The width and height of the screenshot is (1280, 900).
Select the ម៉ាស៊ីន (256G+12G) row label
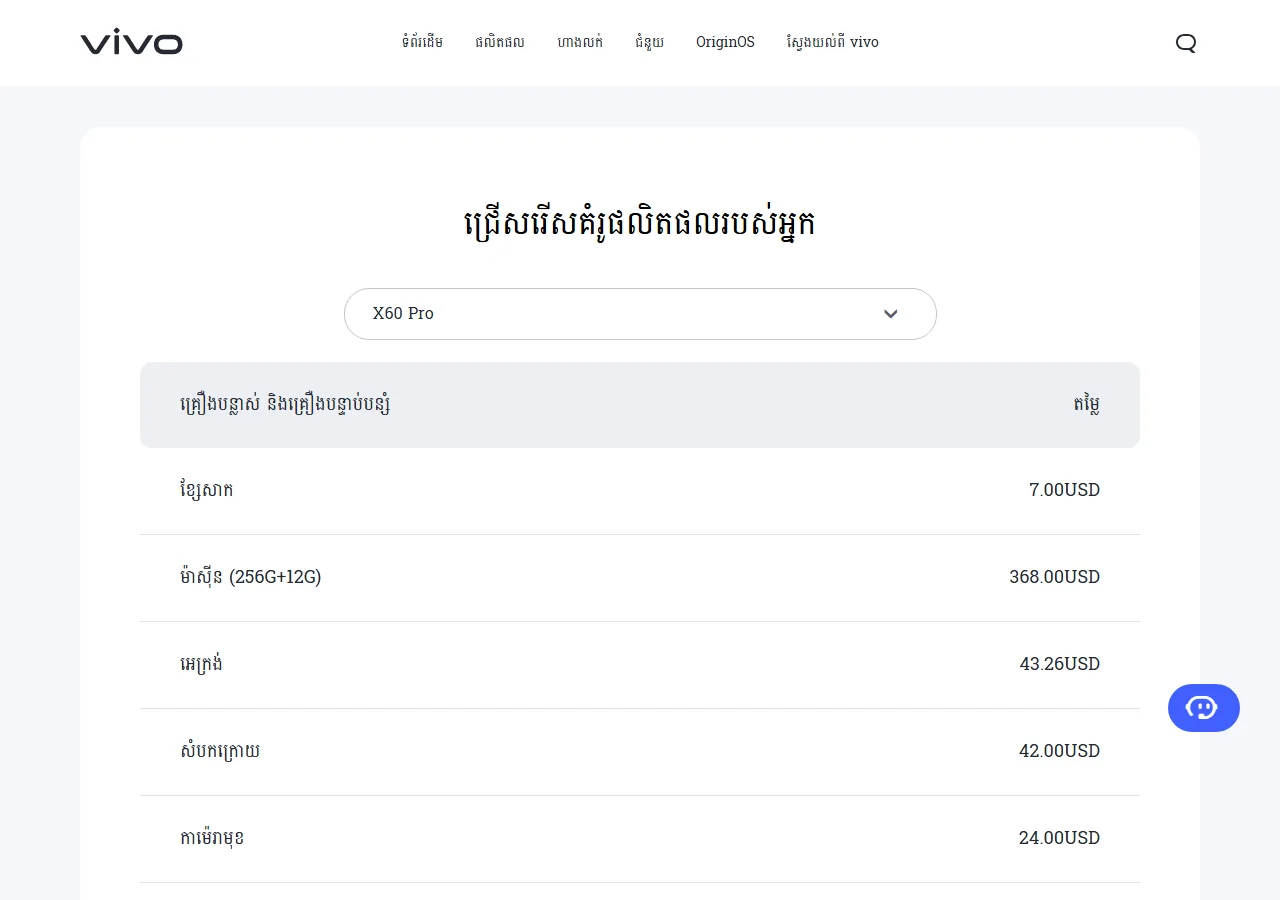(251, 577)
